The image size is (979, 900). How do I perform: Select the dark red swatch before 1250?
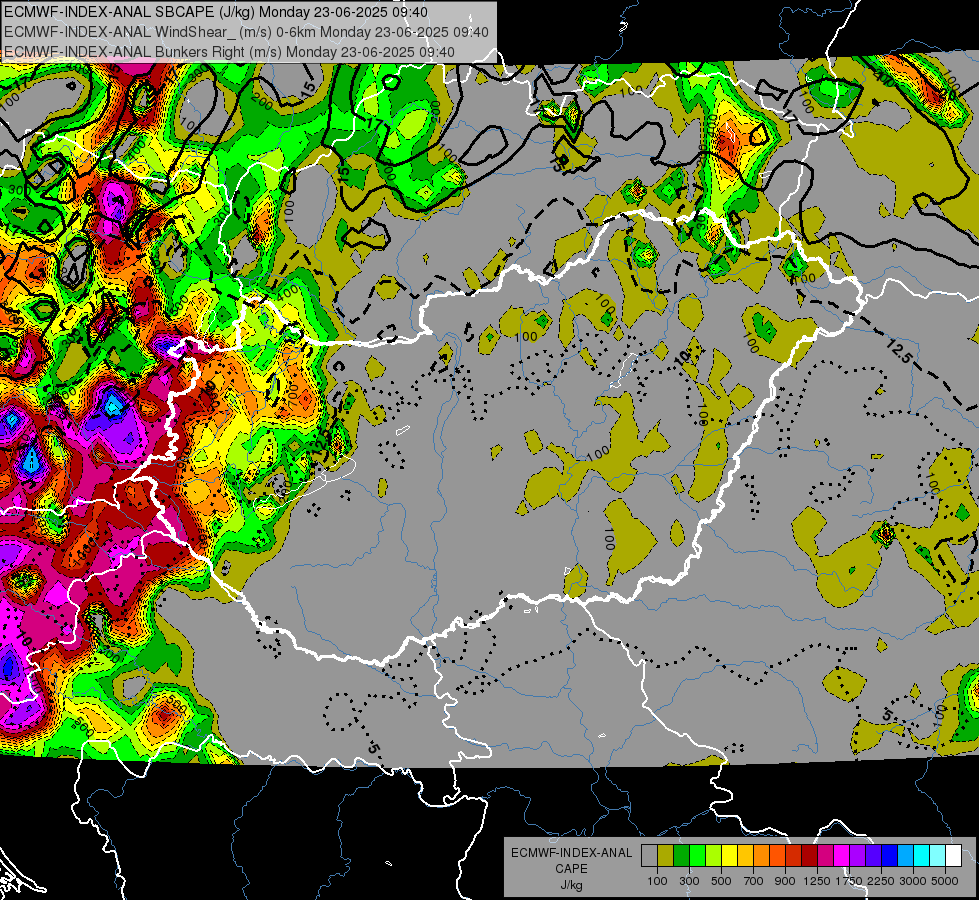809,856
